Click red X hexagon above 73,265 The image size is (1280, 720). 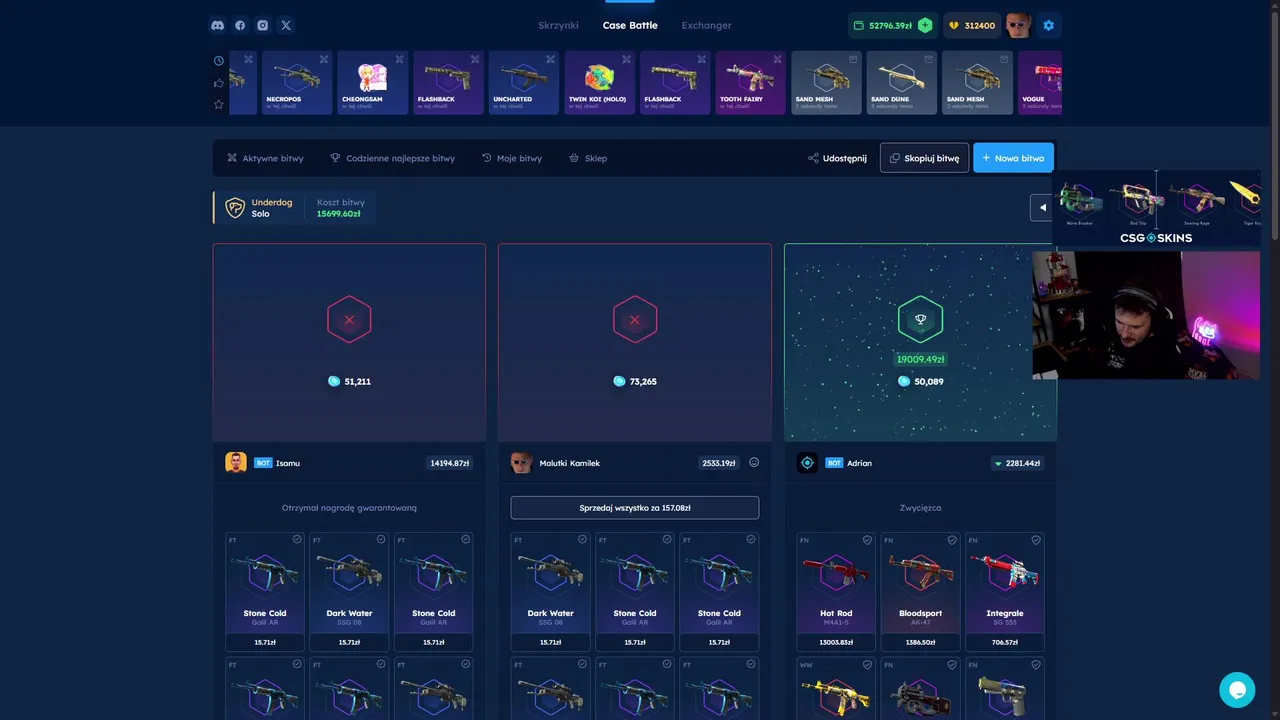[x=635, y=320]
